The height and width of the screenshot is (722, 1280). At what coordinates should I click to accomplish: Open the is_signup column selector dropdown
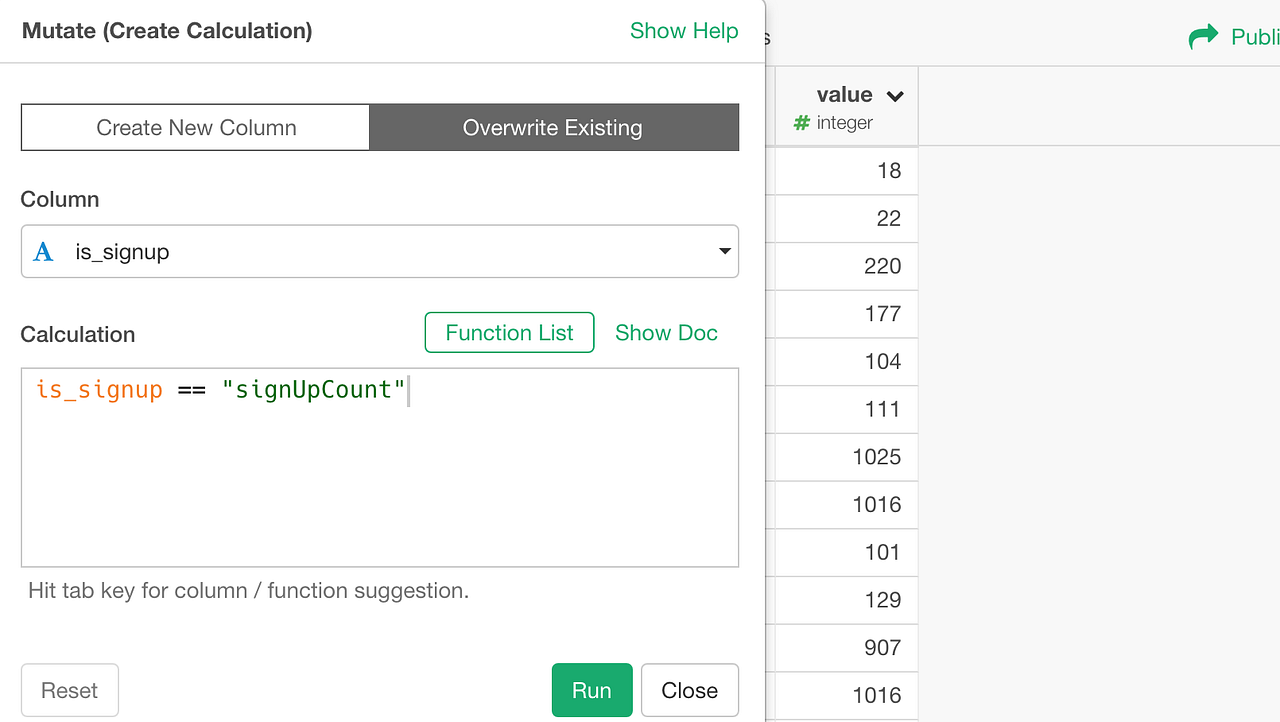[380, 251]
